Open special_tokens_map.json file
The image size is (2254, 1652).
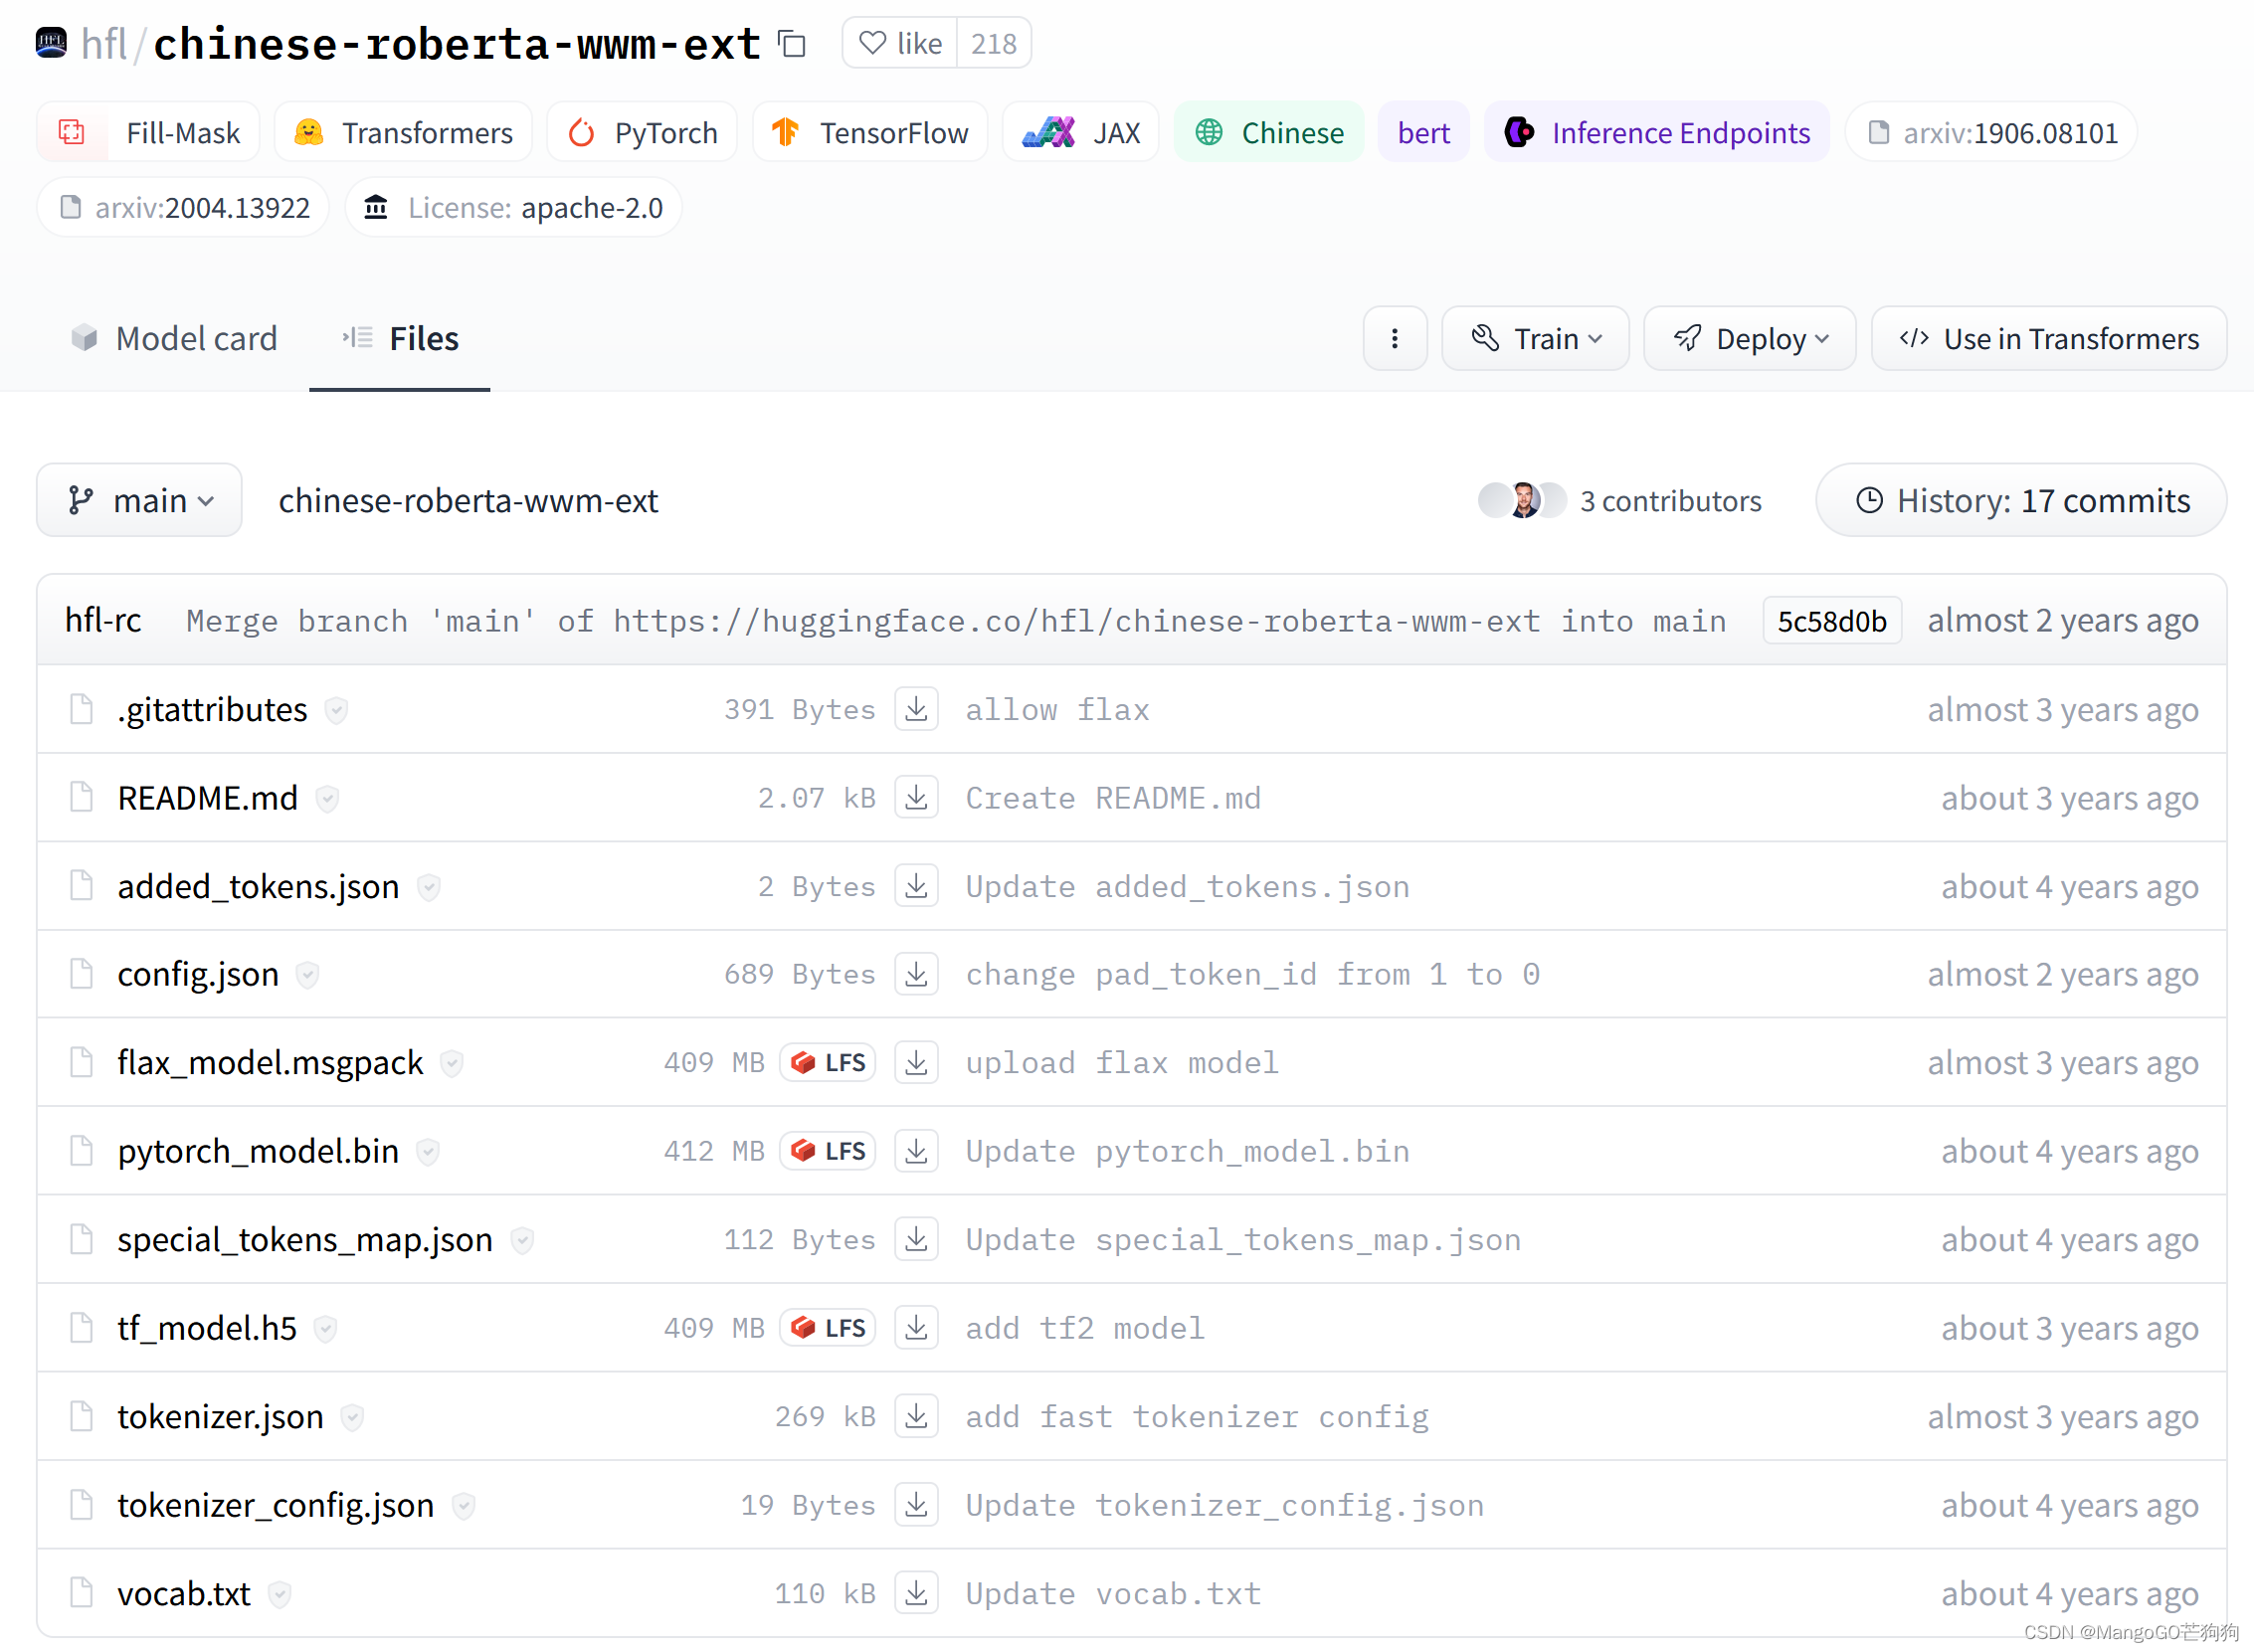[x=305, y=1239]
